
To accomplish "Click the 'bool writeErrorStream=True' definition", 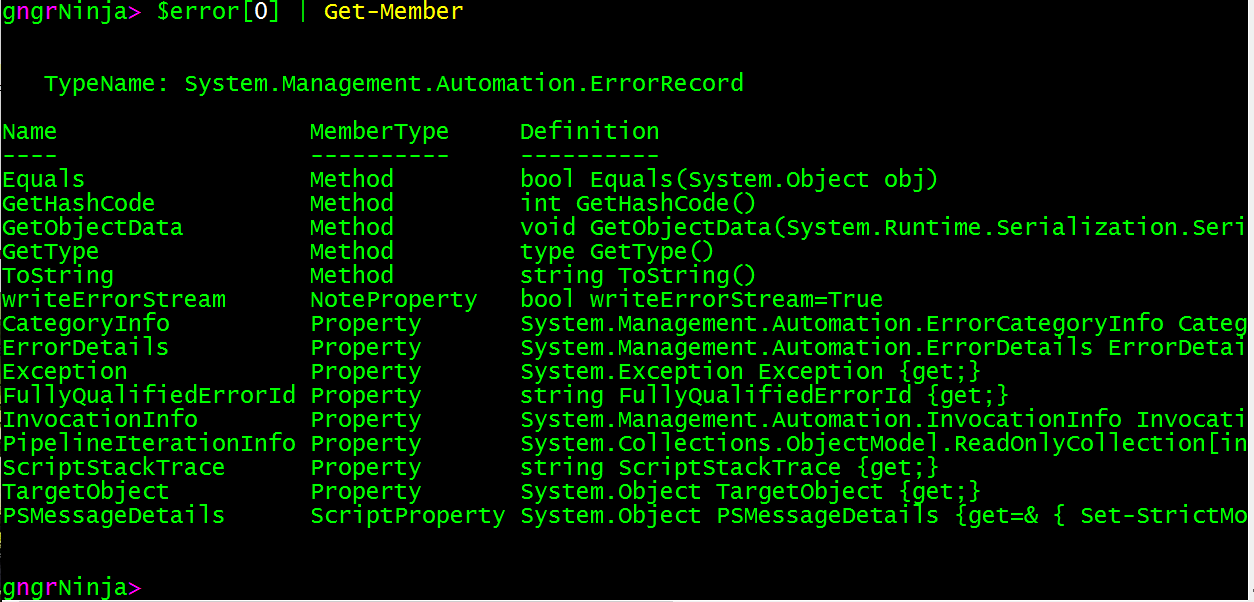I will 701,299.
